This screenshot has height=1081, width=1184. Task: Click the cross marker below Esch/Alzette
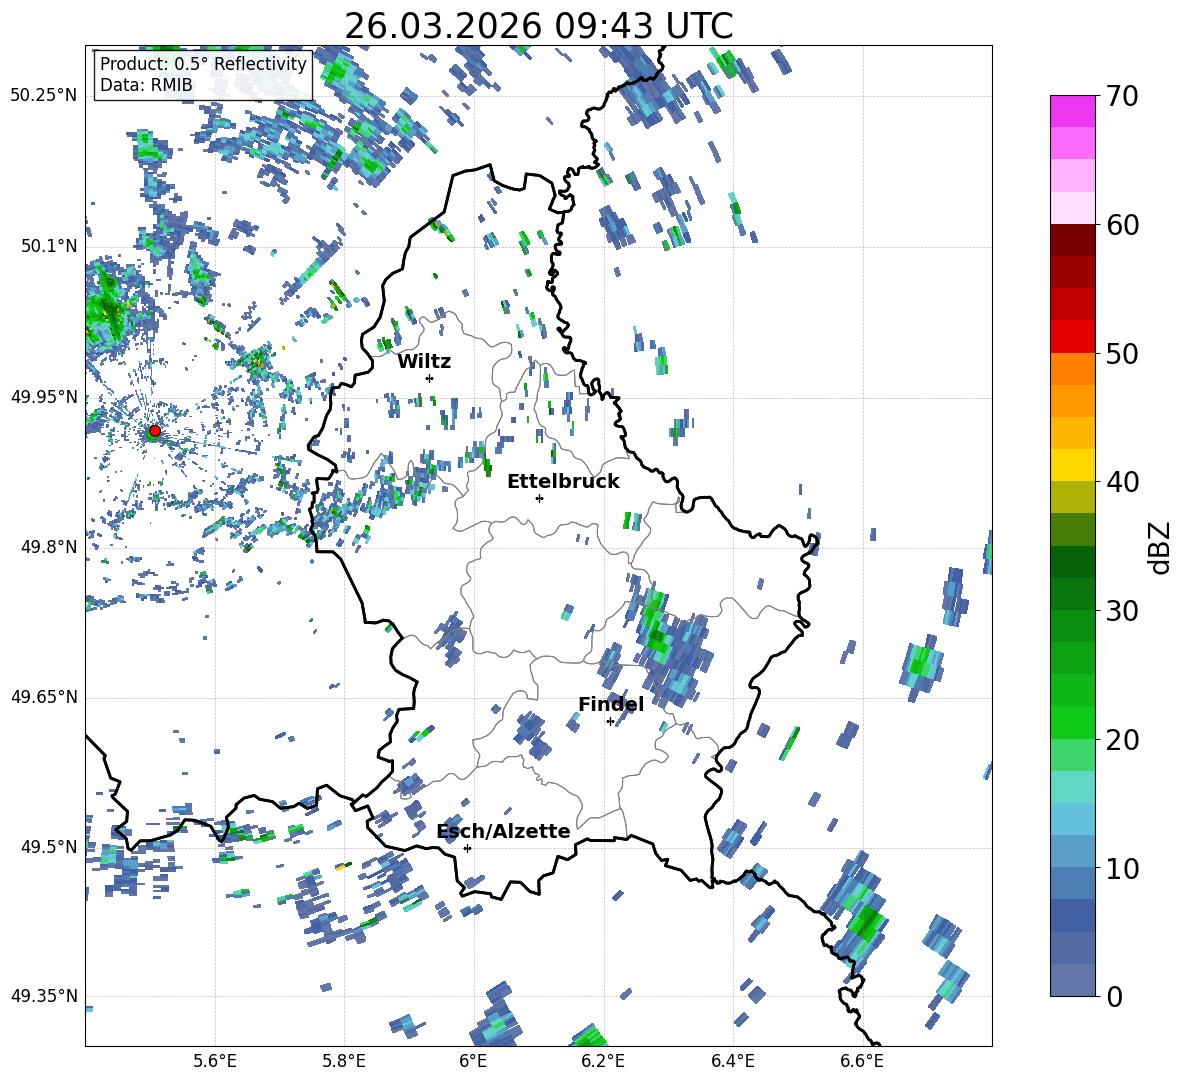click(x=467, y=848)
